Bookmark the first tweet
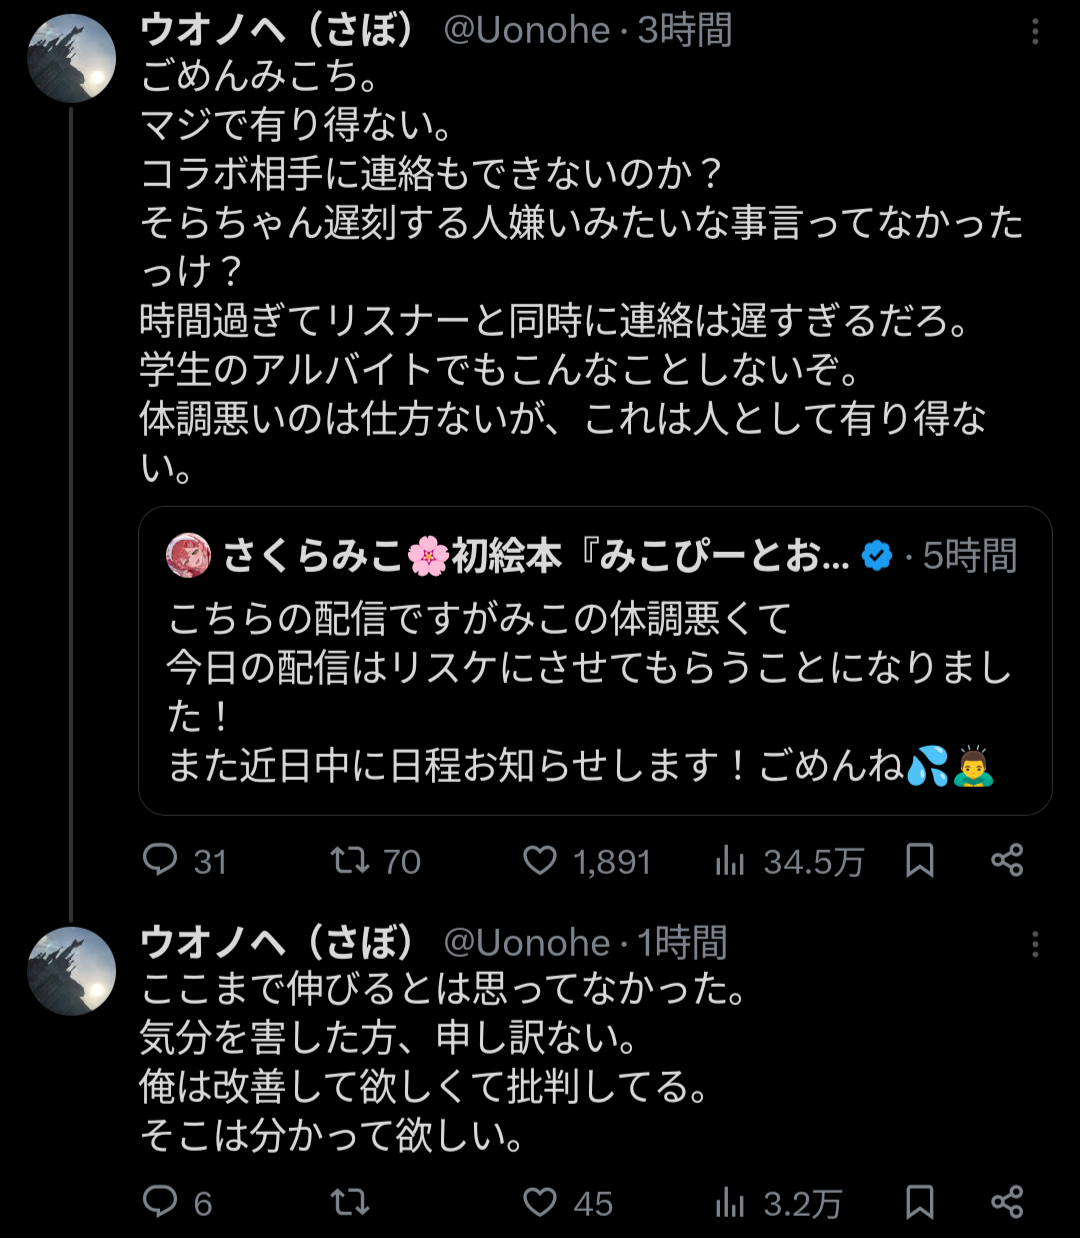1080x1238 pixels. [x=919, y=861]
